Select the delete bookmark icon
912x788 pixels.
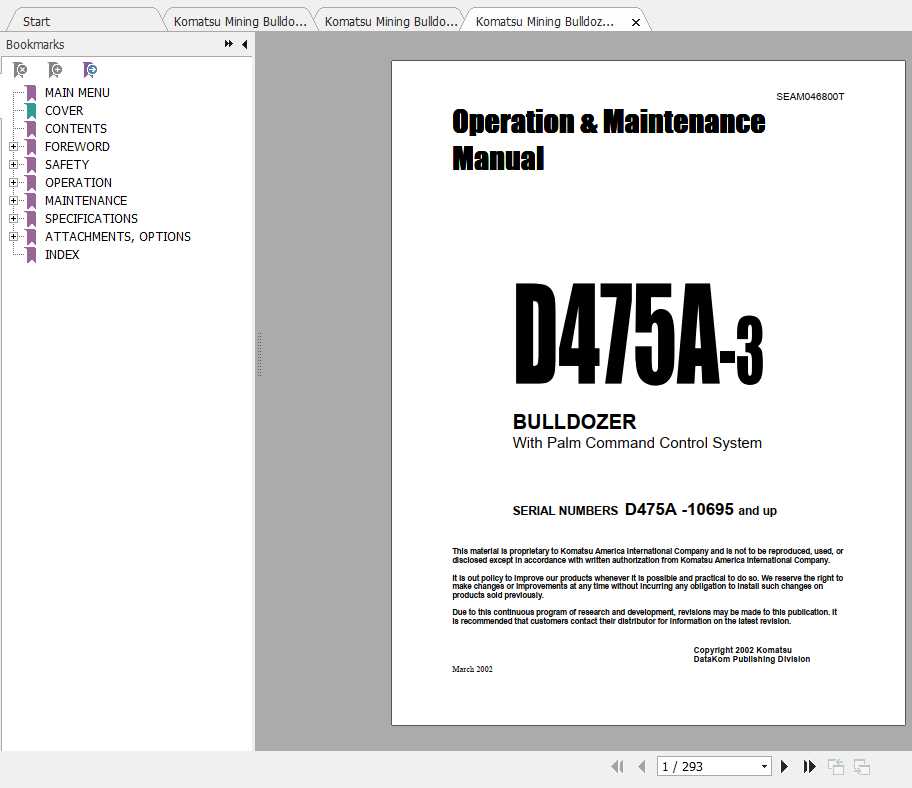20,70
